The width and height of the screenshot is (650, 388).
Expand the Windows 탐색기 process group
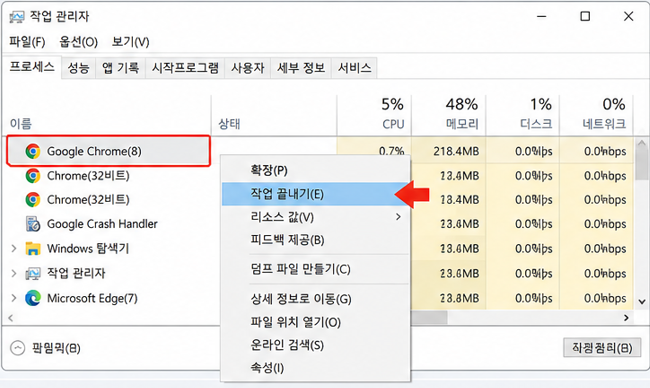14,249
